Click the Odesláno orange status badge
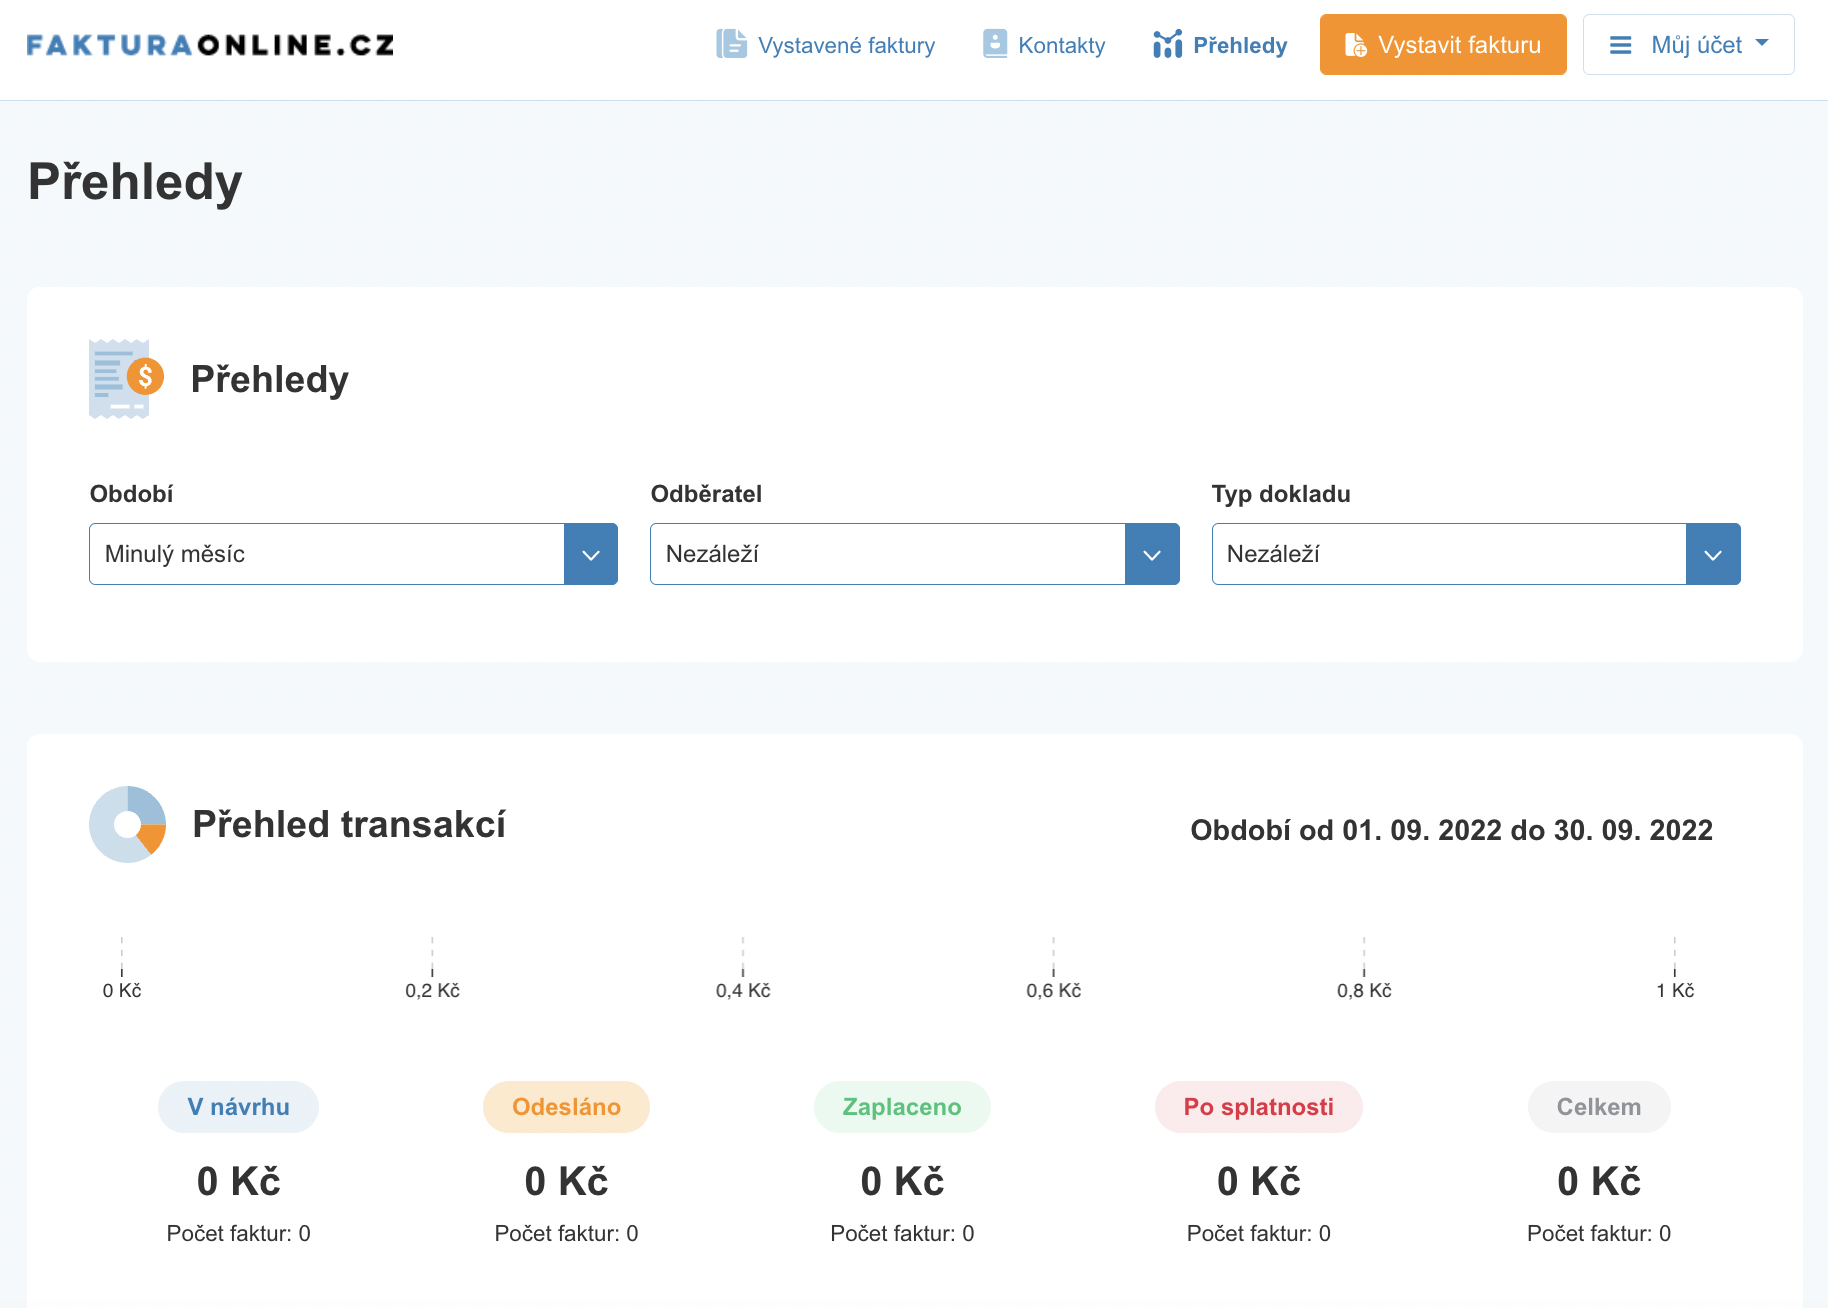 tap(566, 1107)
